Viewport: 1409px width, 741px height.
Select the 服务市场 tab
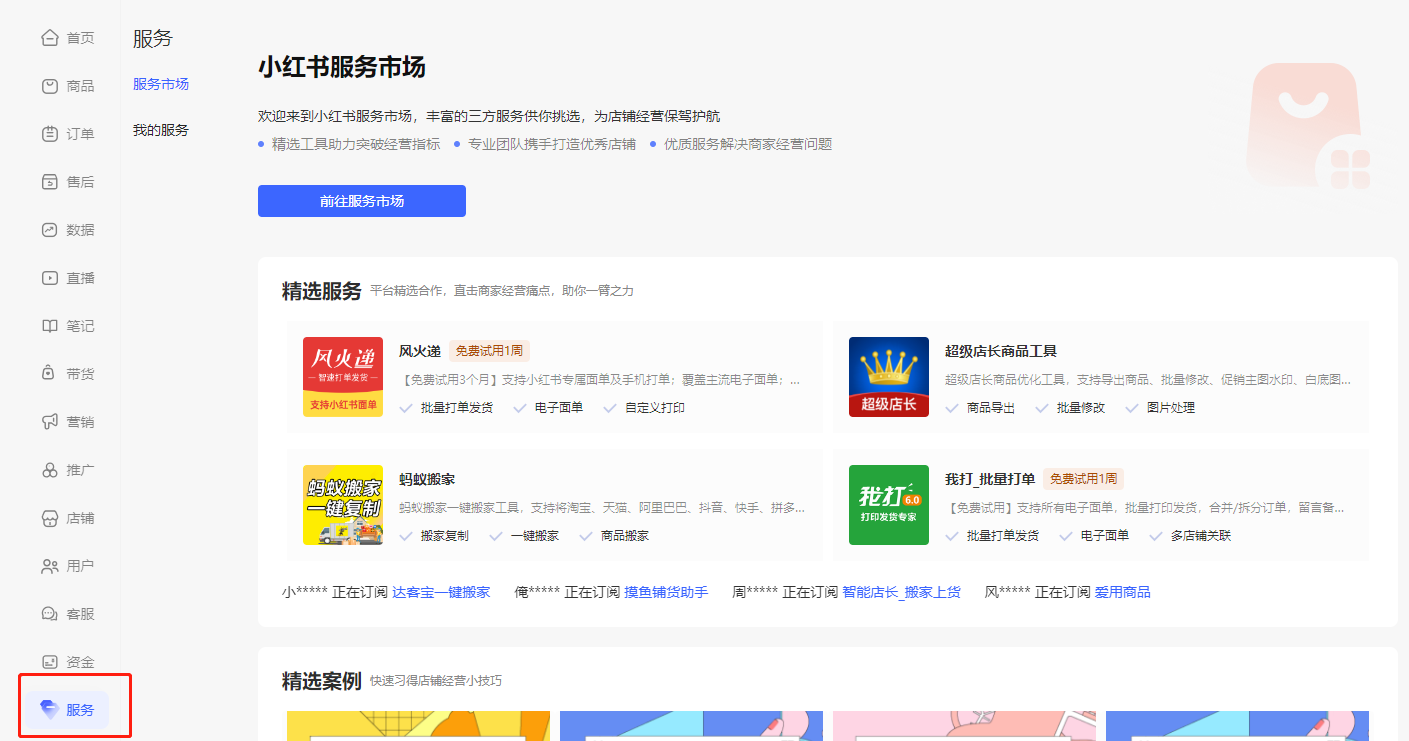(x=161, y=84)
